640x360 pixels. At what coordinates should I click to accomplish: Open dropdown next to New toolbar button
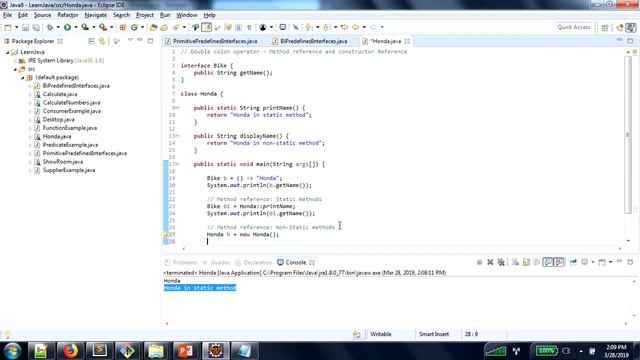[16, 27]
